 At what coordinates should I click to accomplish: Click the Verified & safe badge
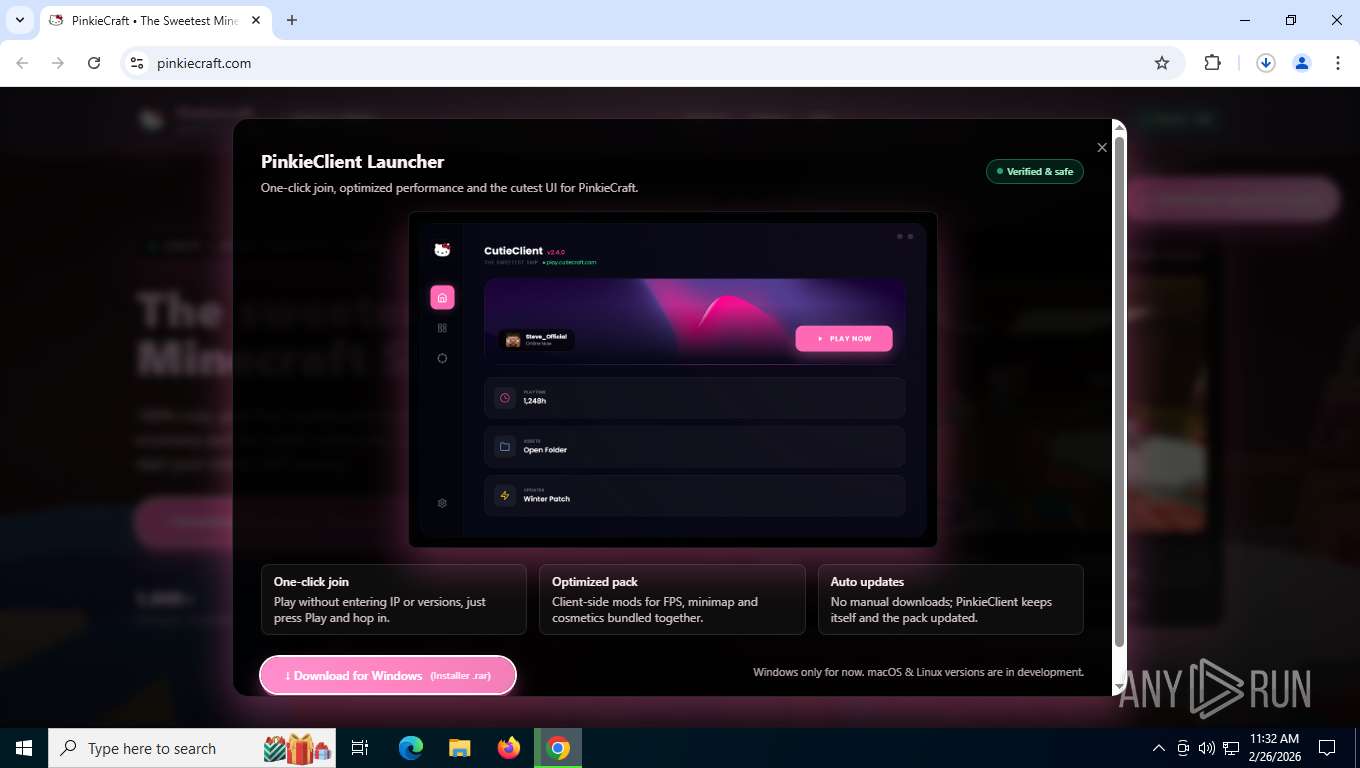[x=1035, y=172]
